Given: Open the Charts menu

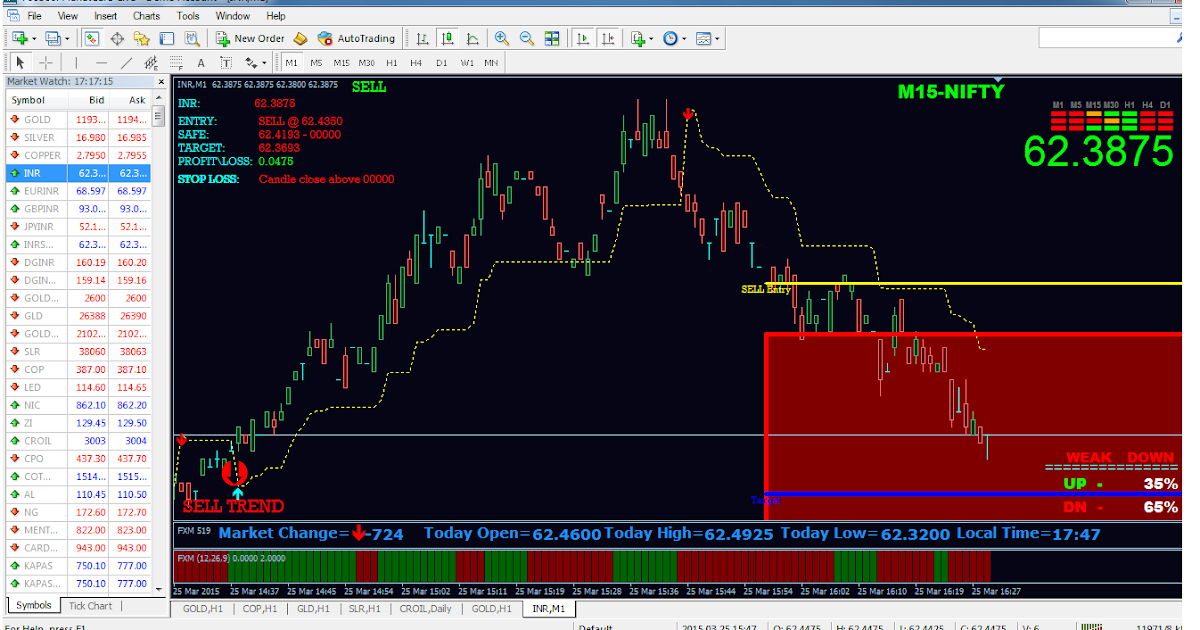Looking at the screenshot, I should coord(146,16).
